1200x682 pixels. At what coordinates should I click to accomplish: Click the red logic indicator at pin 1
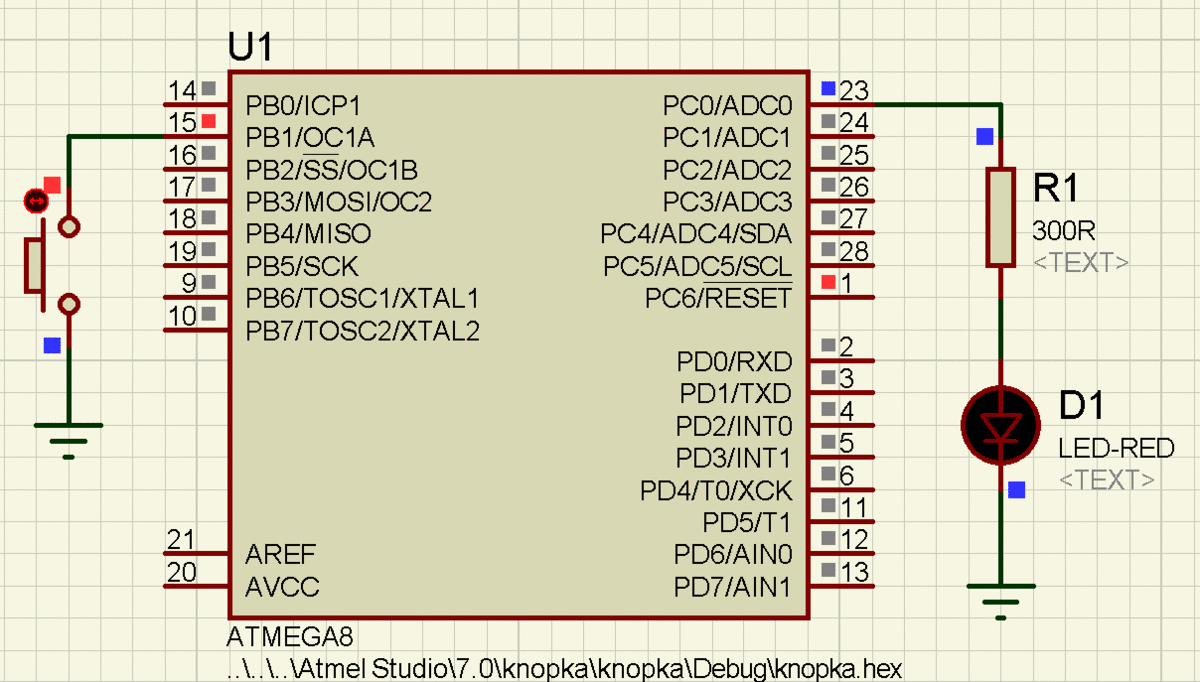click(x=828, y=282)
